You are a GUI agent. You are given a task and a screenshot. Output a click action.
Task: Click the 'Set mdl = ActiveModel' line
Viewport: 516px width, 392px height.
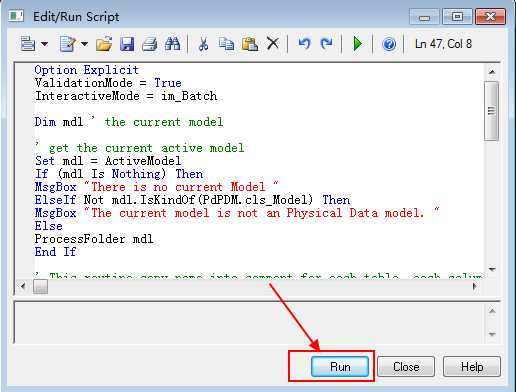pos(108,161)
